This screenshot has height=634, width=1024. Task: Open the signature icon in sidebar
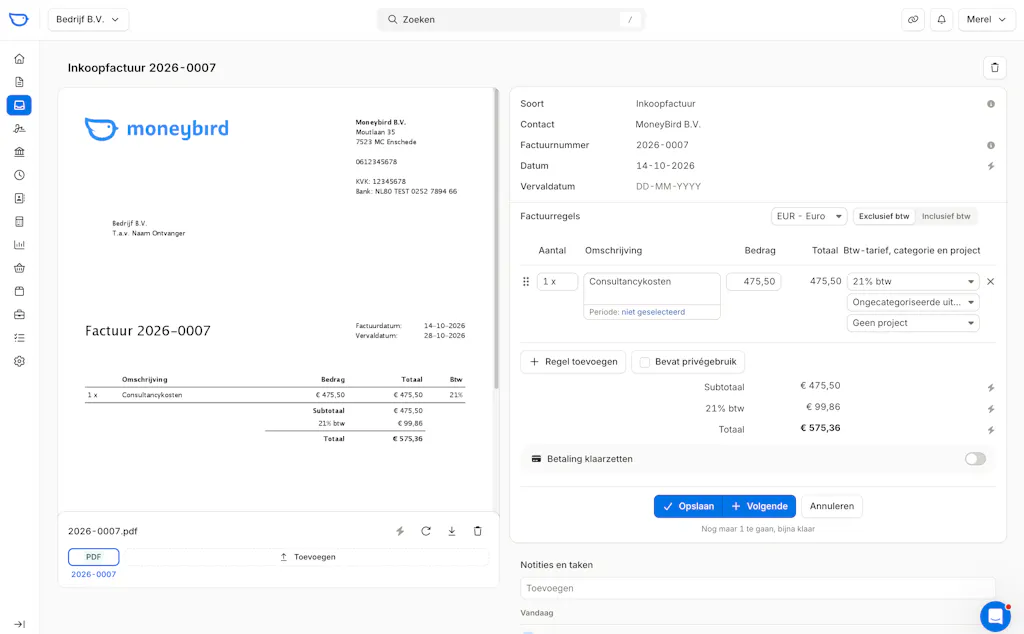pyautogui.click(x=19, y=129)
